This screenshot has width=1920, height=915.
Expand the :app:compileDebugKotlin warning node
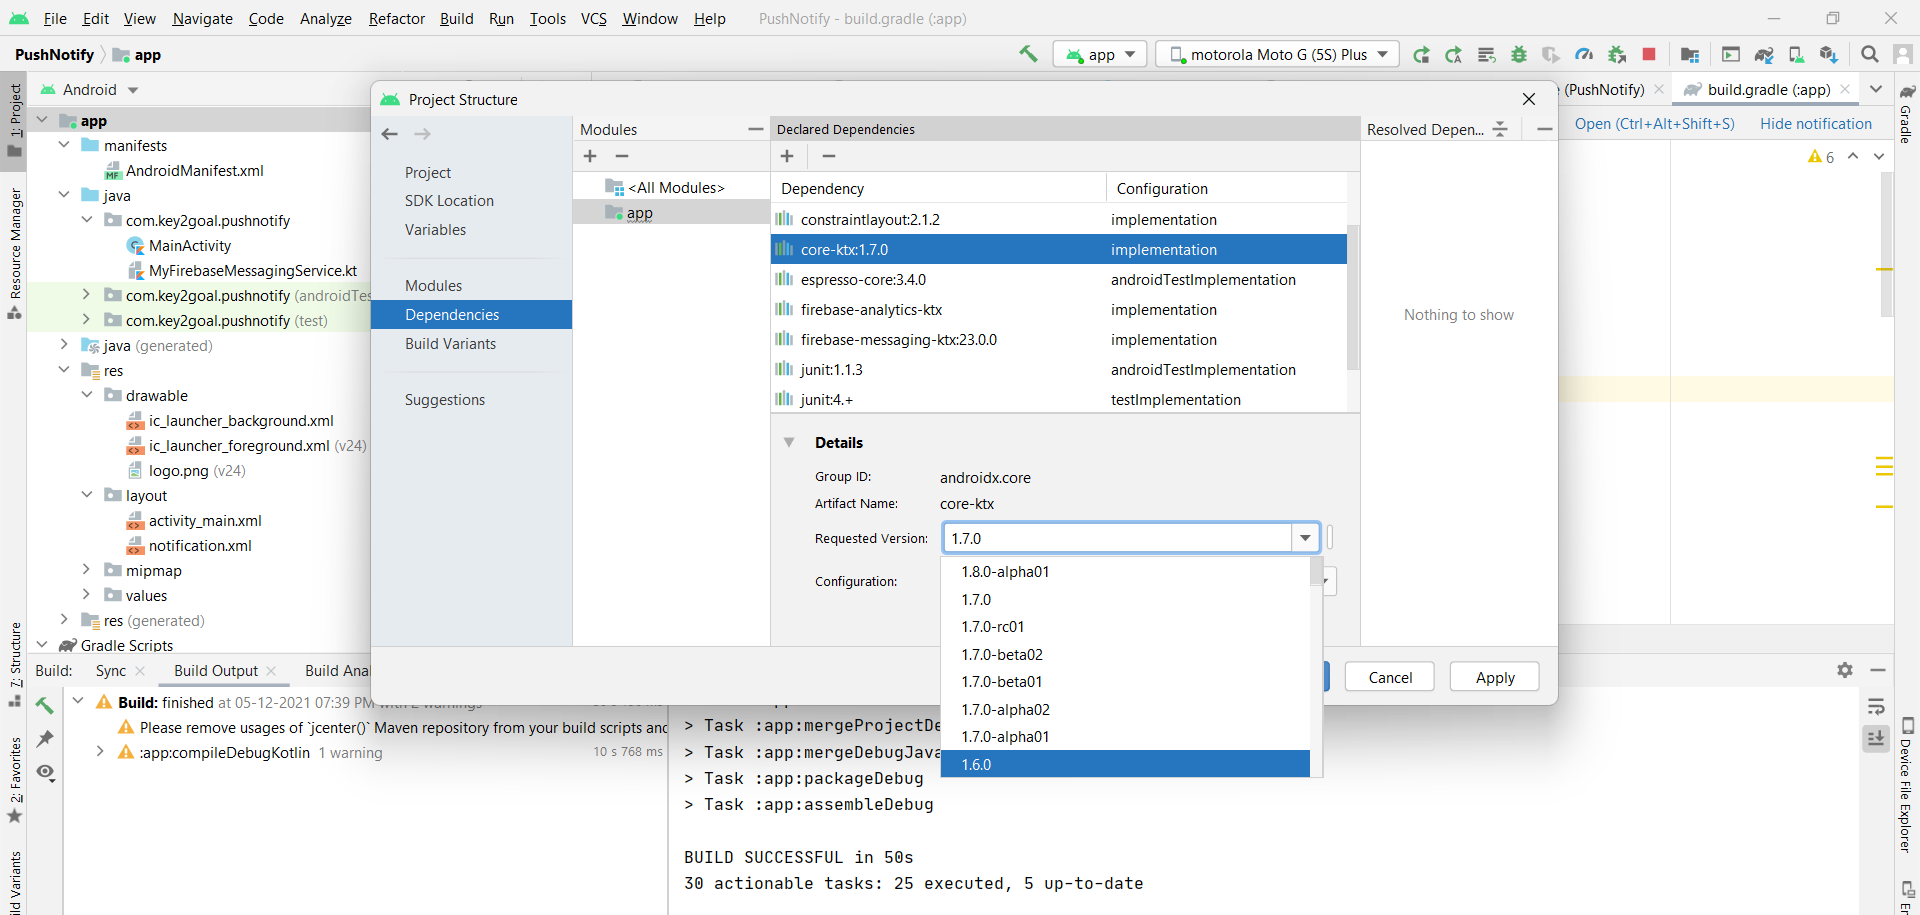tap(100, 752)
